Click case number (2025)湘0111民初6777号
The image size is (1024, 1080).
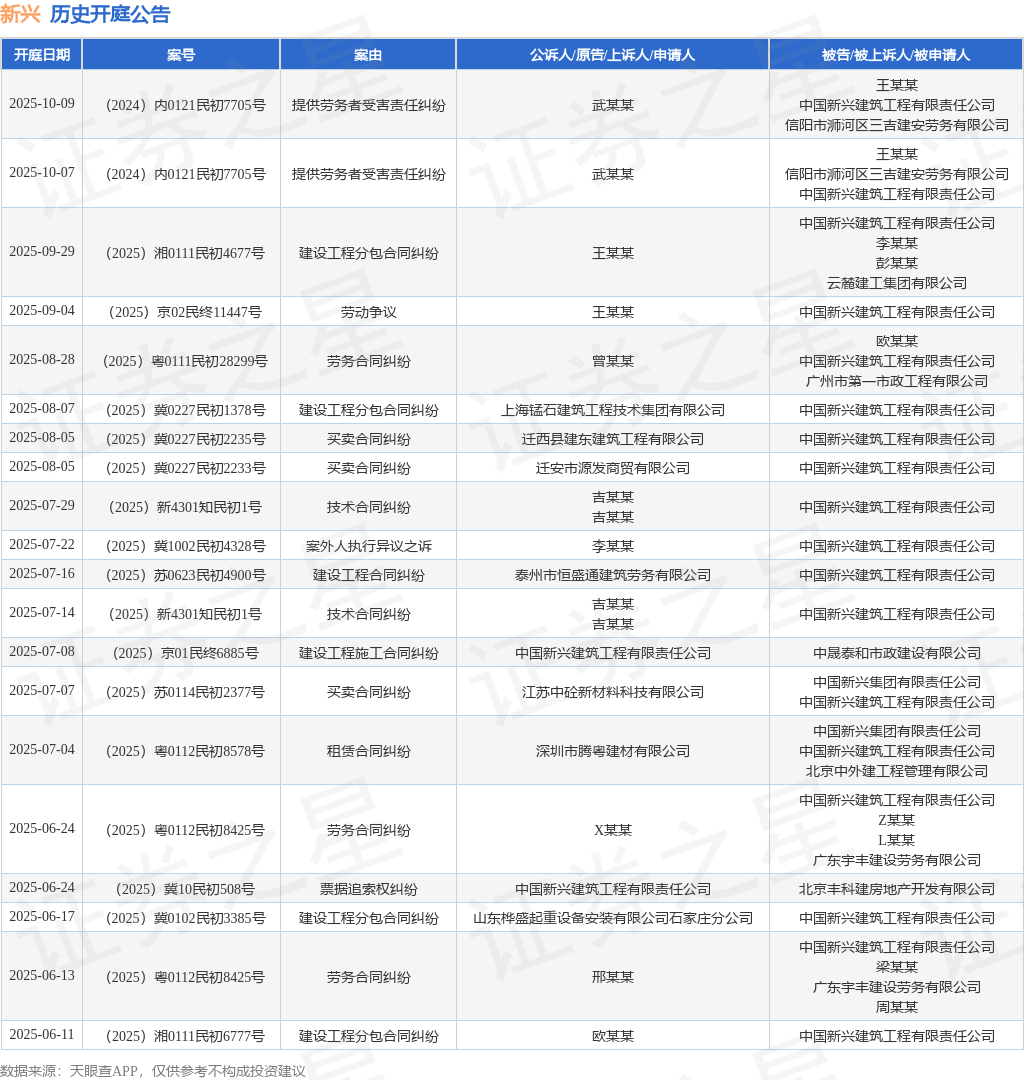tap(184, 1036)
